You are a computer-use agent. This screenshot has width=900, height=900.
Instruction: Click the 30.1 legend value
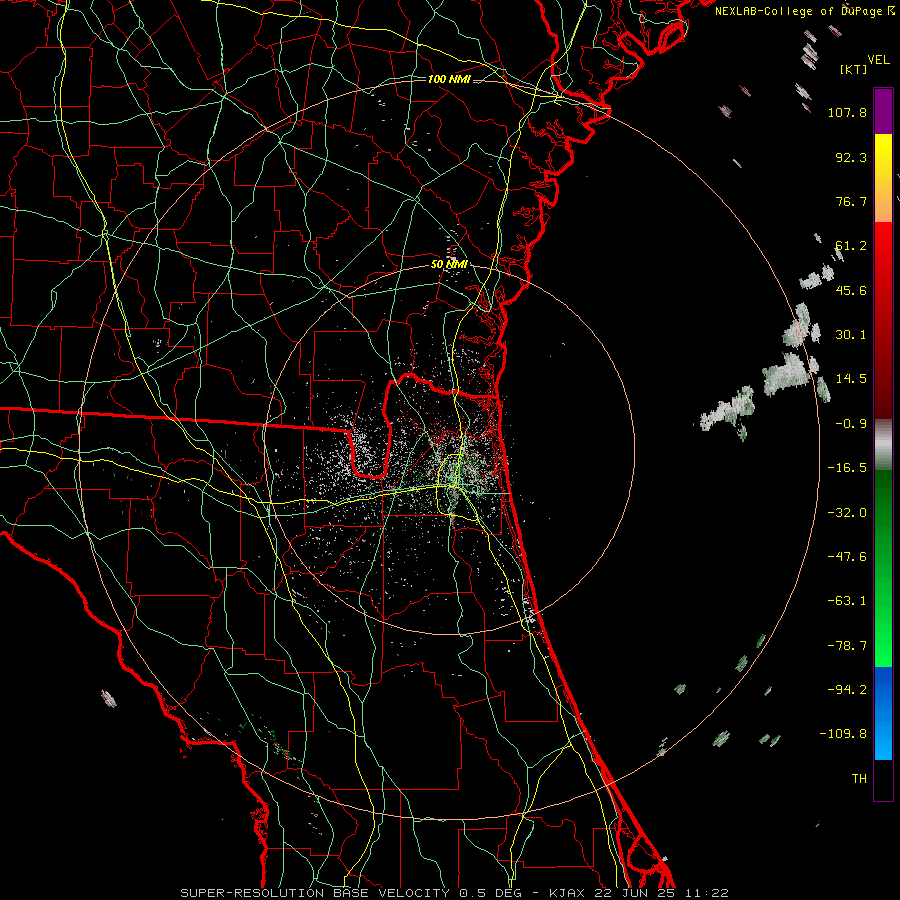pos(851,335)
